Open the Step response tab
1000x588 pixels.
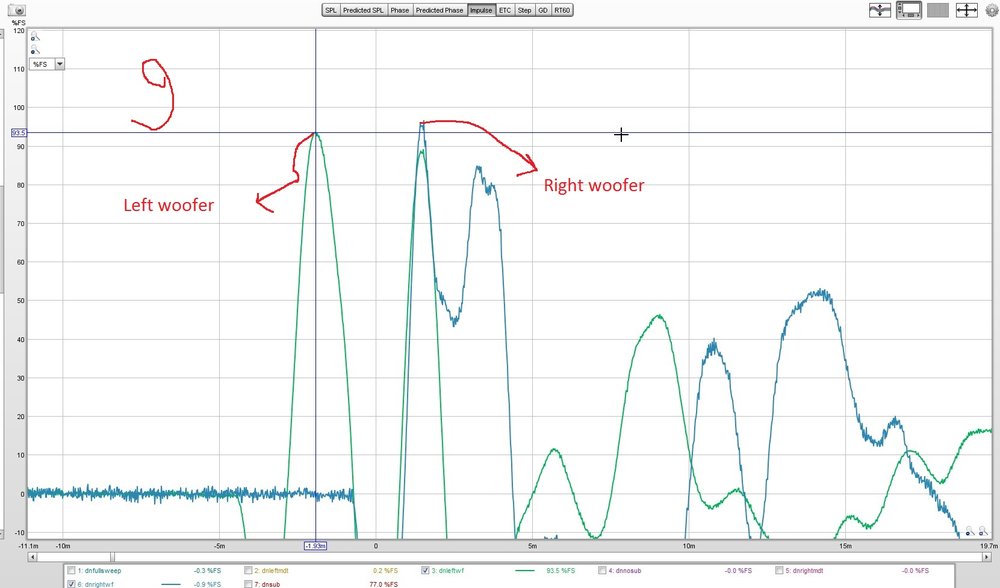[524, 10]
